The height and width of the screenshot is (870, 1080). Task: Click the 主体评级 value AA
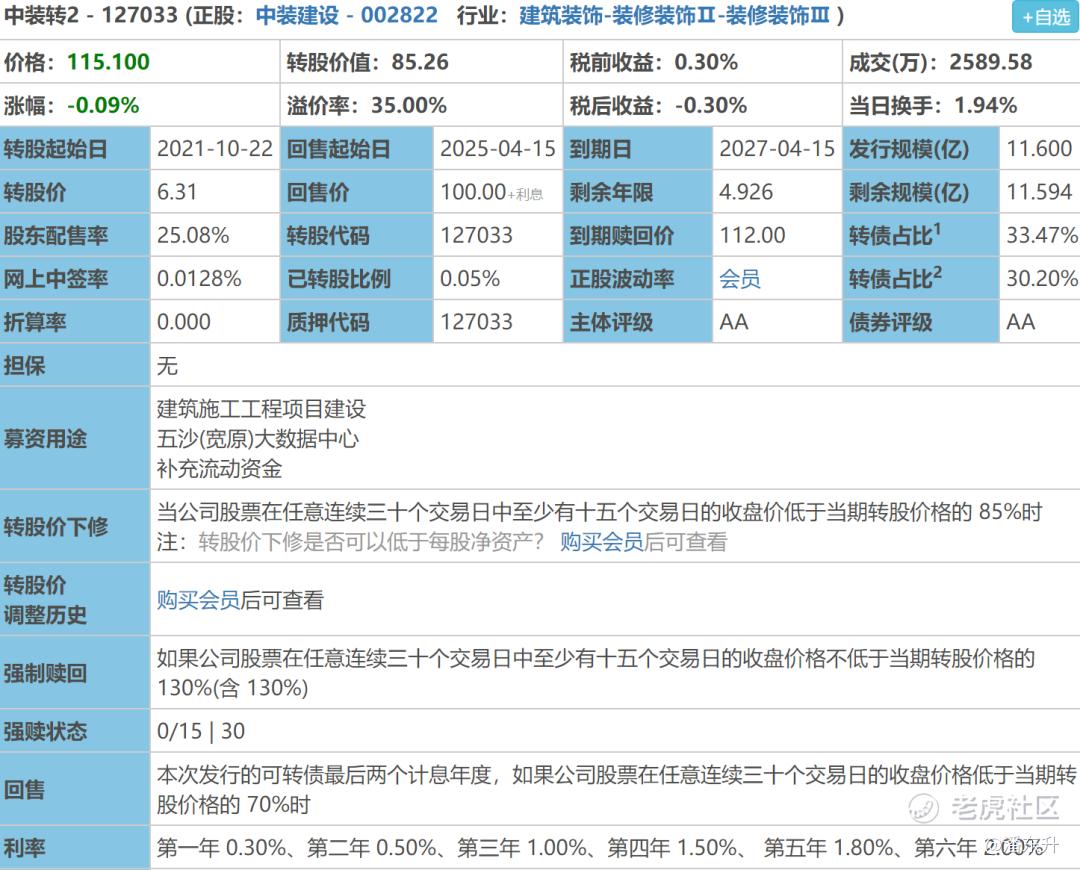pos(734,322)
